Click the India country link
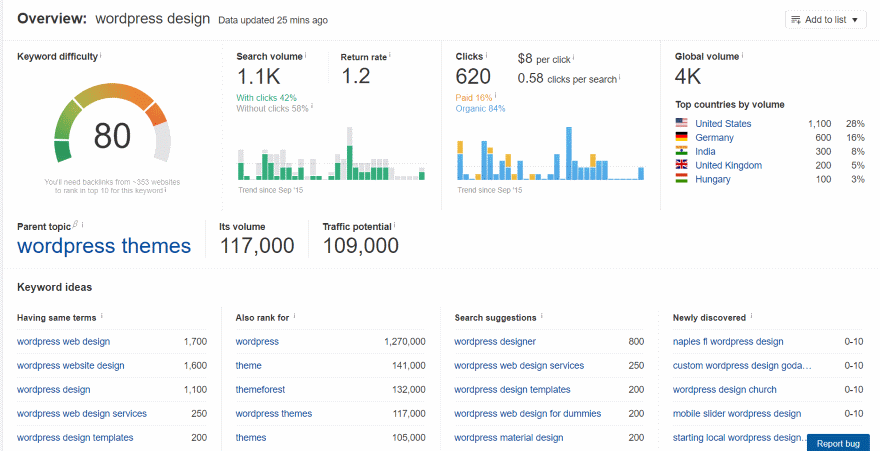Image resolution: width=880 pixels, height=451 pixels. pyautogui.click(x=705, y=152)
